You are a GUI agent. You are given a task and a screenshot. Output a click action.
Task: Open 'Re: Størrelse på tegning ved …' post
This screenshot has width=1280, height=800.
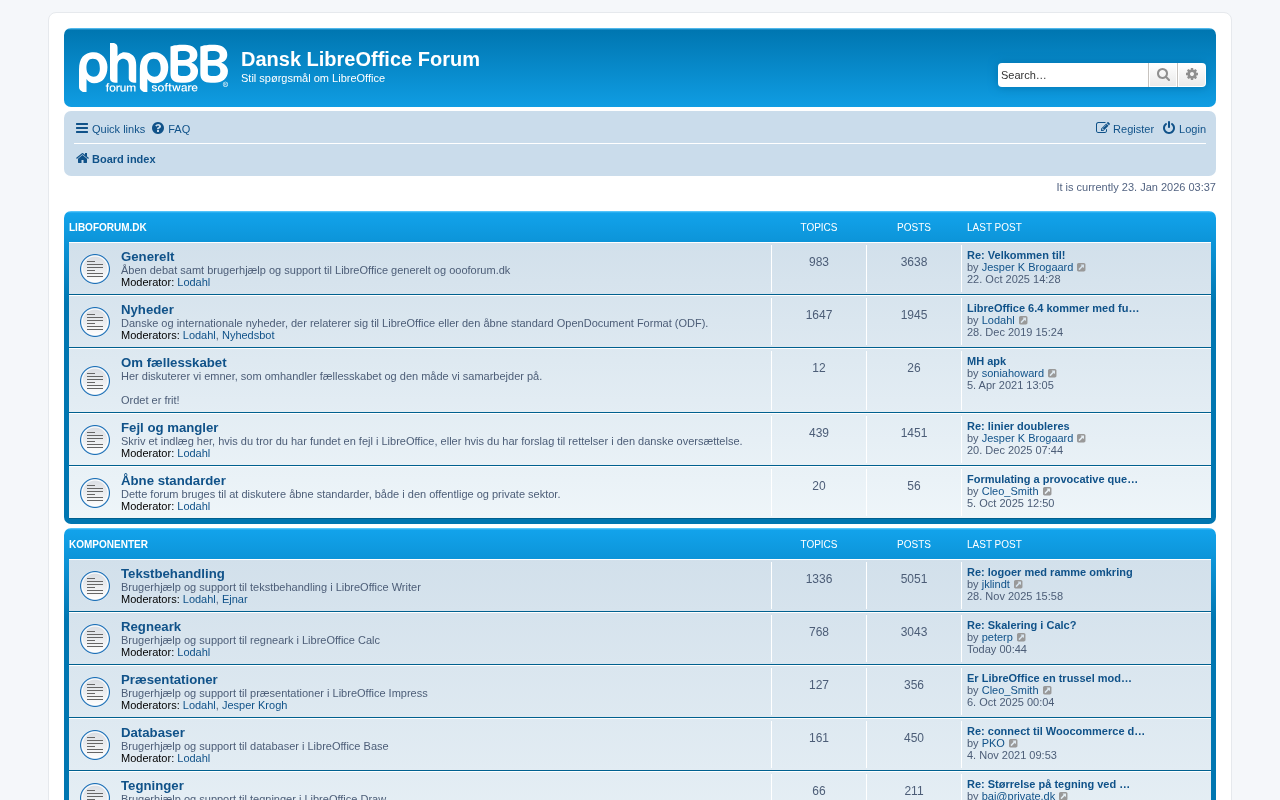[x=1048, y=784]
